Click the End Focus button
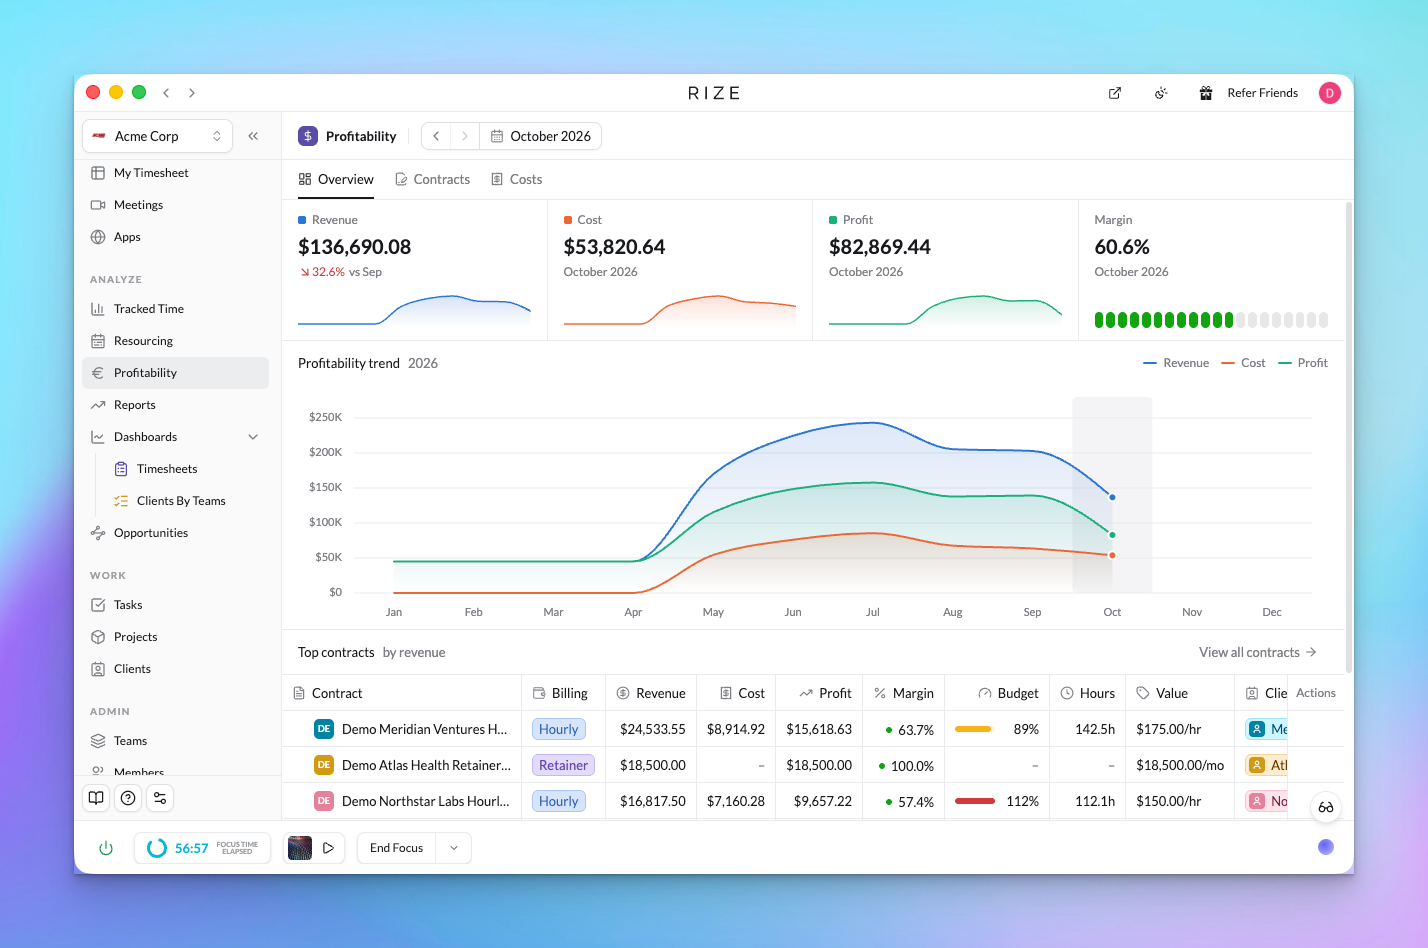This screenshot has width=1428, height=948. click(x=397, y=848)
